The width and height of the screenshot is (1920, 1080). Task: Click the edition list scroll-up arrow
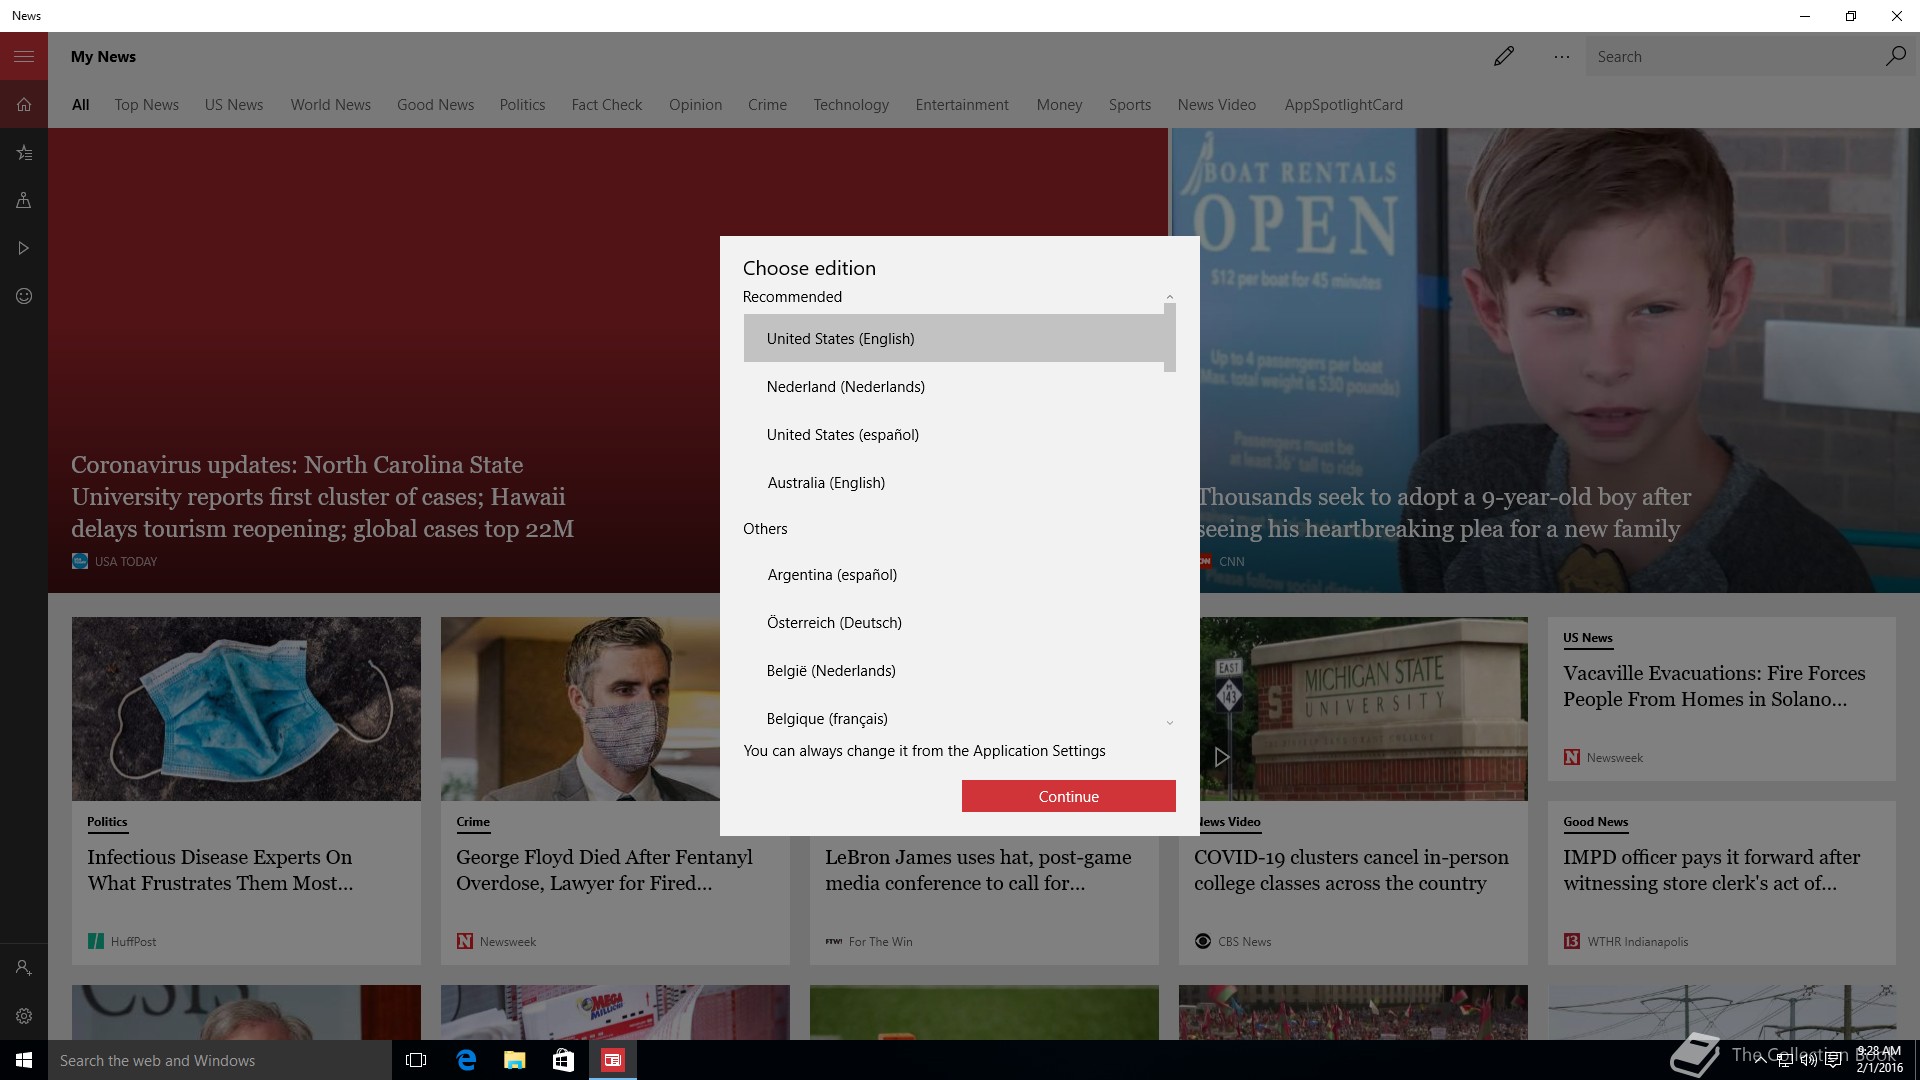pyautogui.click(x=1169, y=297)
